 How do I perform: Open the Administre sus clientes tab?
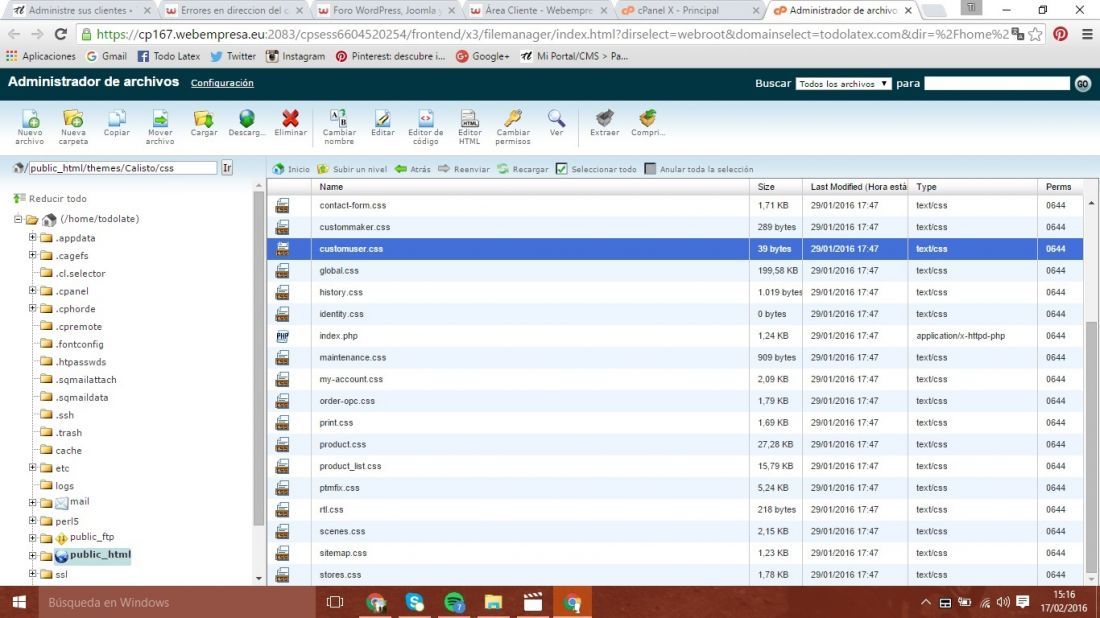pyautogui.click(x=80, y=11)
